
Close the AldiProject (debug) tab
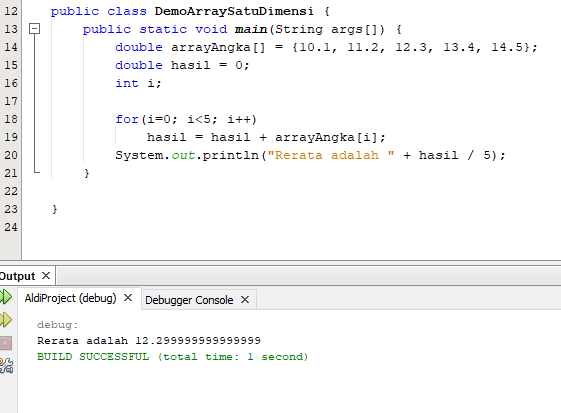[x=128, y=298]
